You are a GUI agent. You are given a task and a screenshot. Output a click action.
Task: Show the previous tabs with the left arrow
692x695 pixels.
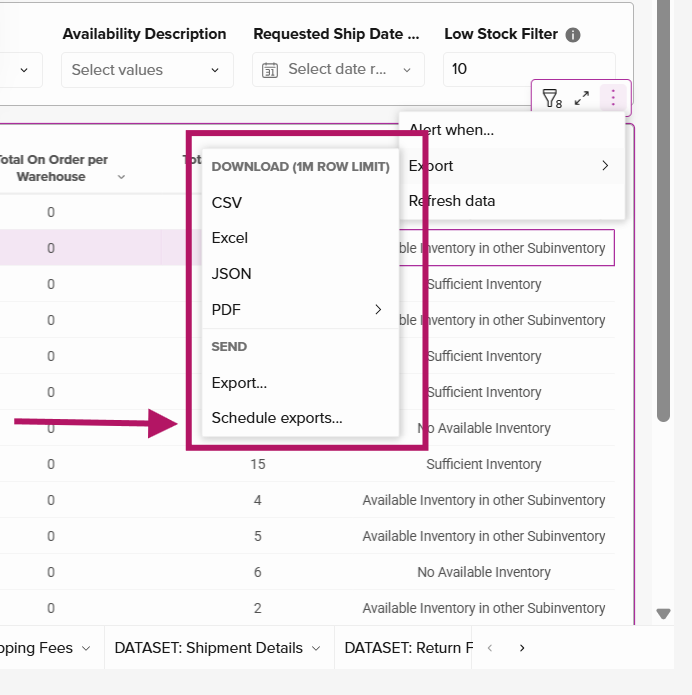[490, 648]
